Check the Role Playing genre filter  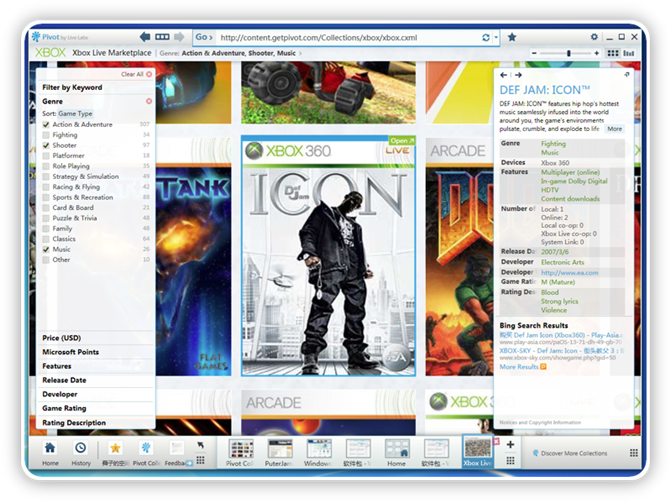click(46, 166)
